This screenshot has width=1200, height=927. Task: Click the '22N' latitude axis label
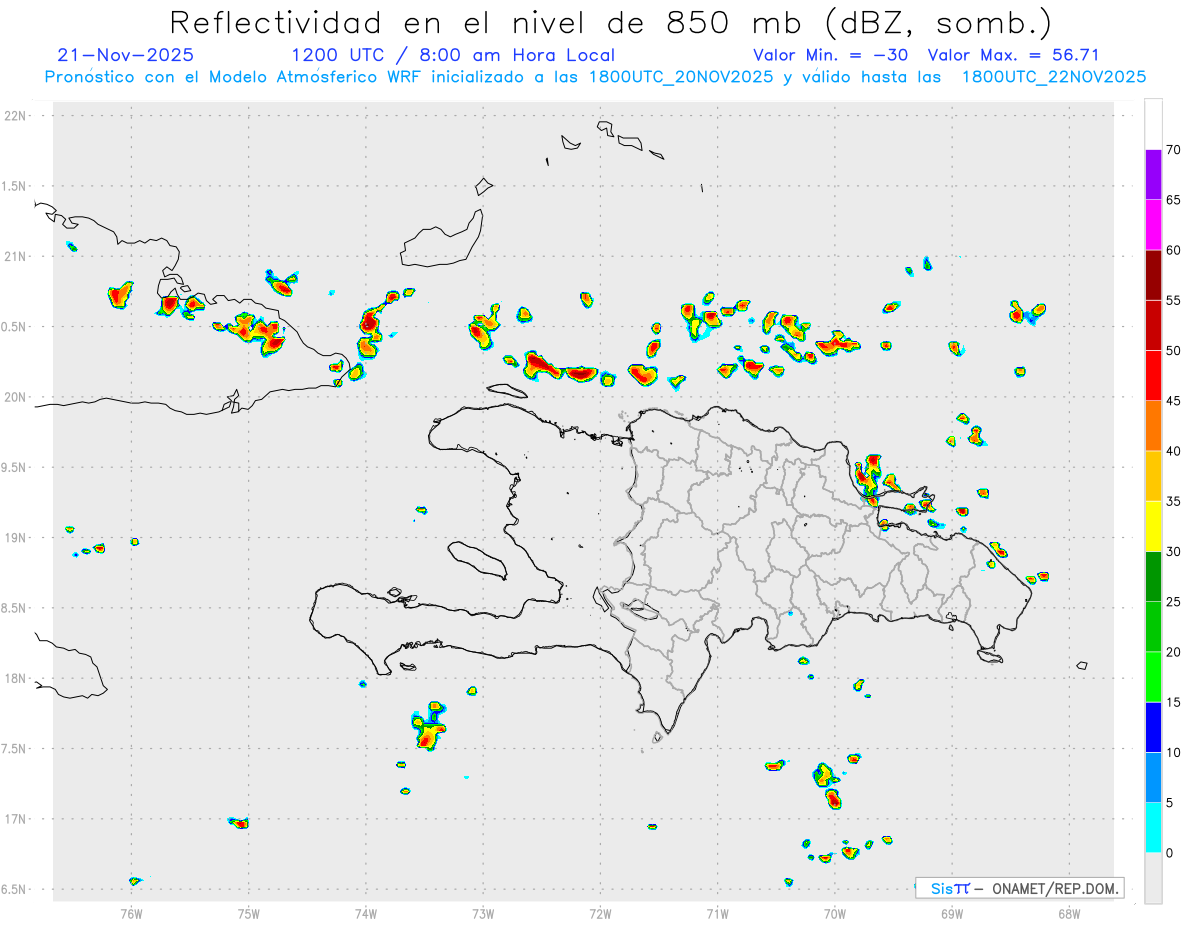[x=17, y=116]
